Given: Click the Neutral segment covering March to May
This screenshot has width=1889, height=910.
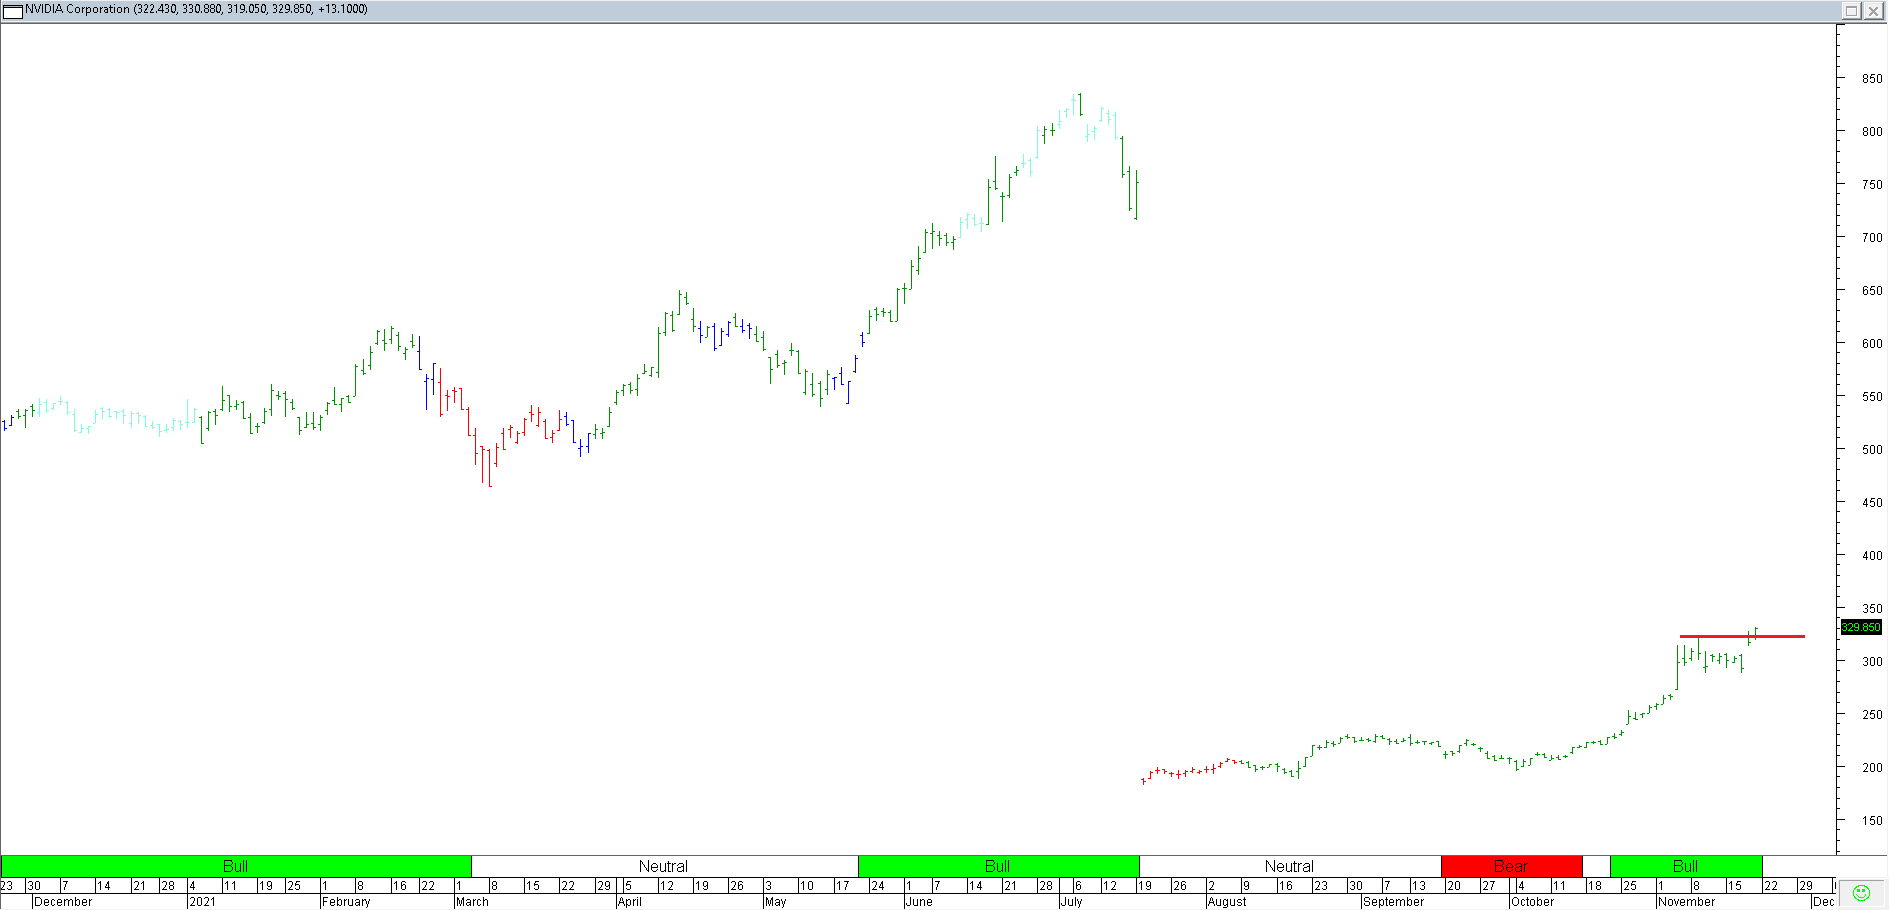Looking at the screenshot, I should (x=664, y=866).
